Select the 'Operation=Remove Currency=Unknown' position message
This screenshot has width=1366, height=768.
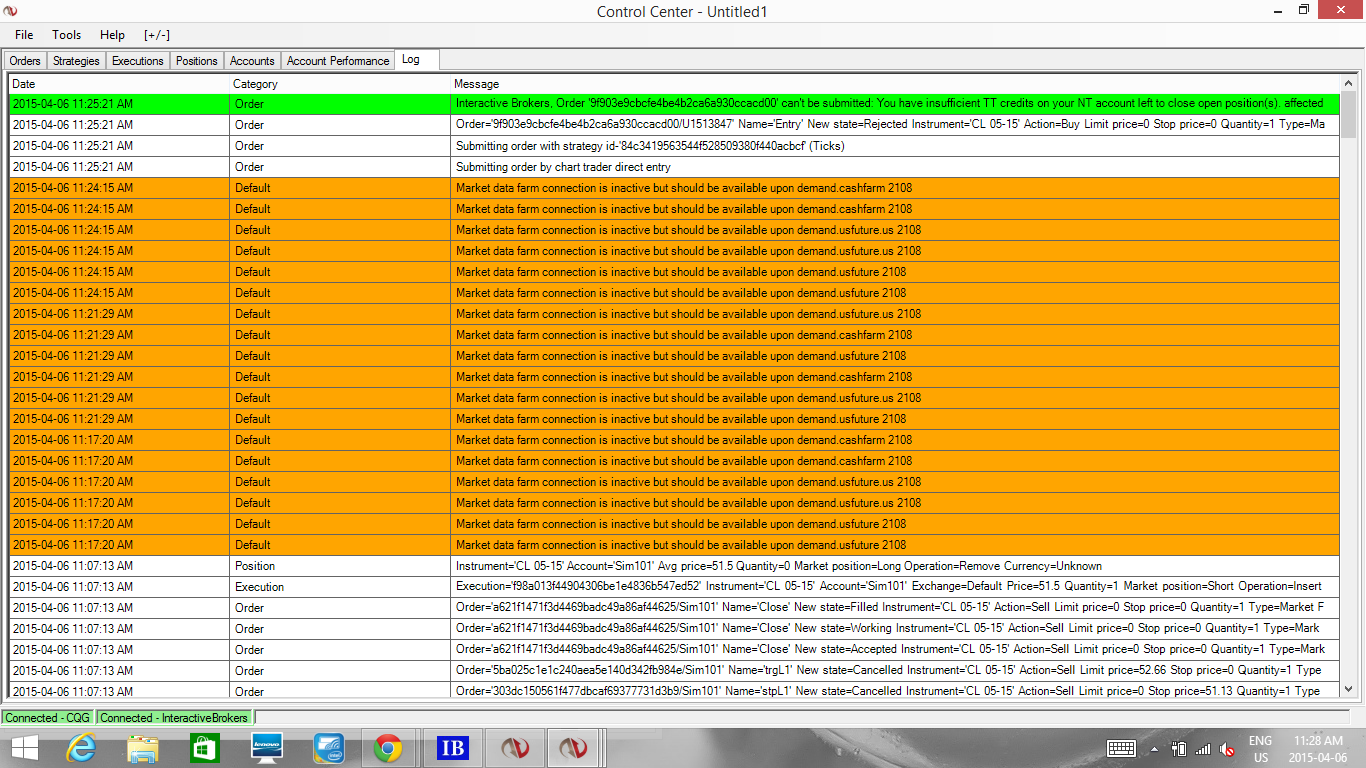pos(895,566)
